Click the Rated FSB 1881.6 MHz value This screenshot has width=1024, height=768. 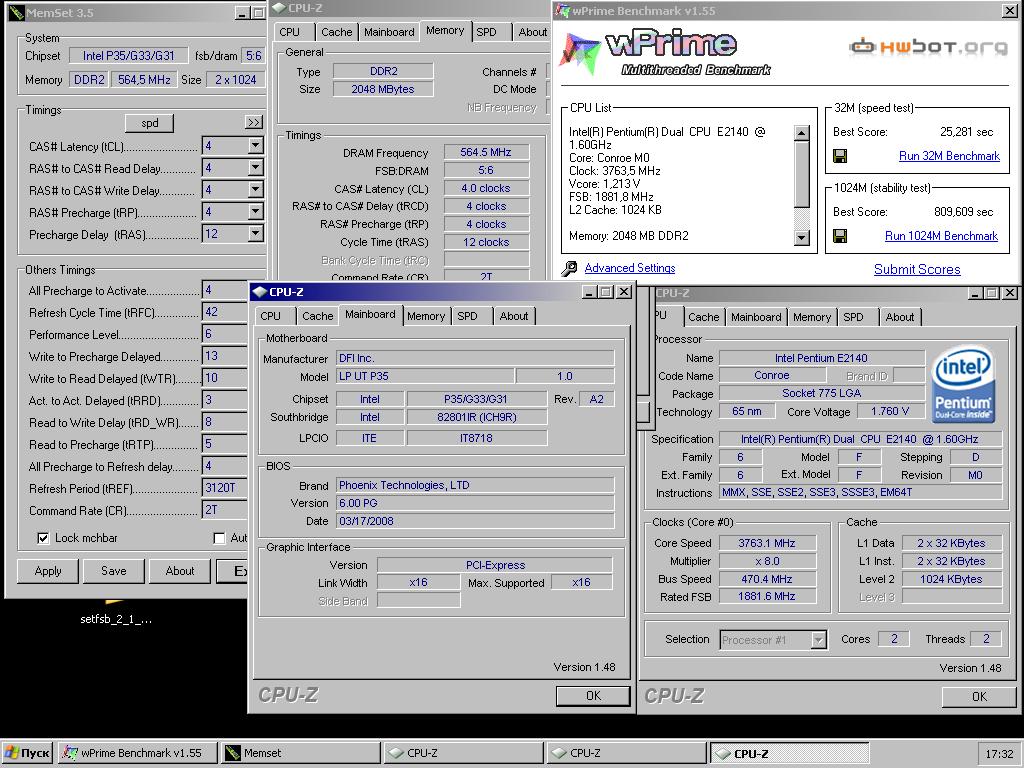[767, 596]
